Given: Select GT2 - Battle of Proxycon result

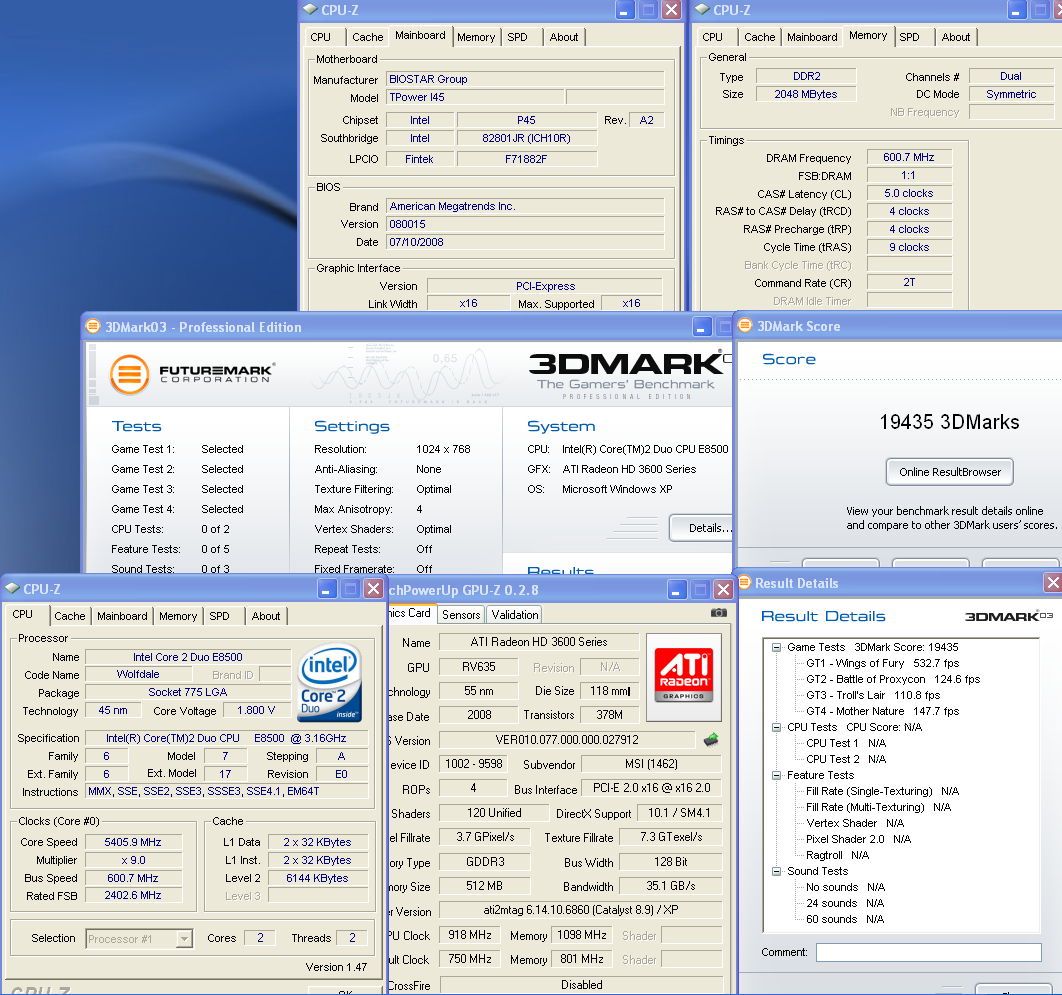Looking at the screenshot, I should point(893,679).
